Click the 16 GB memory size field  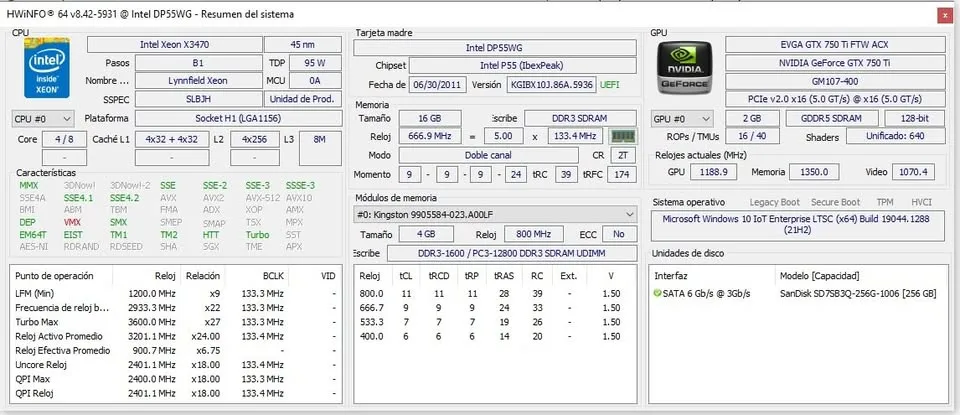[x=430, y=118]
